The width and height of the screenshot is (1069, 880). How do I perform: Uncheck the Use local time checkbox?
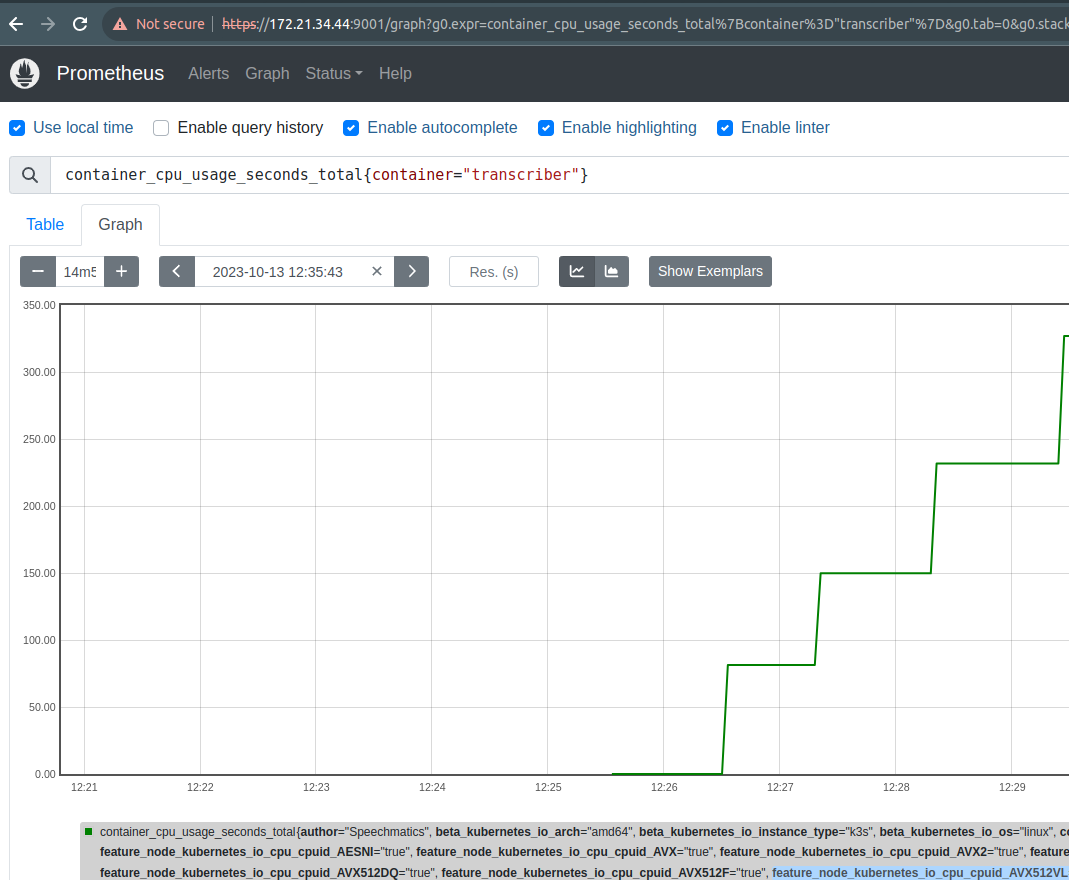17,128
